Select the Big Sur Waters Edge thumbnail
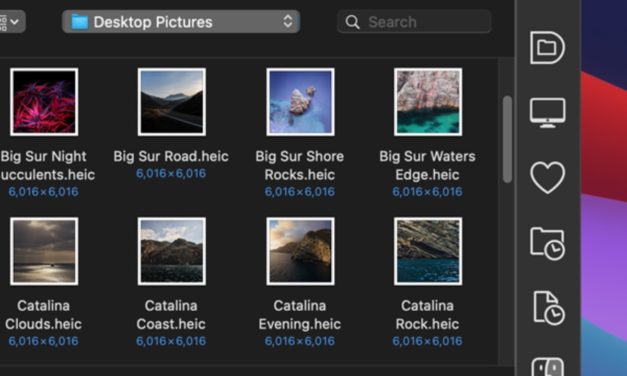This screenshot has height=376, width=627. coord(428,102)
